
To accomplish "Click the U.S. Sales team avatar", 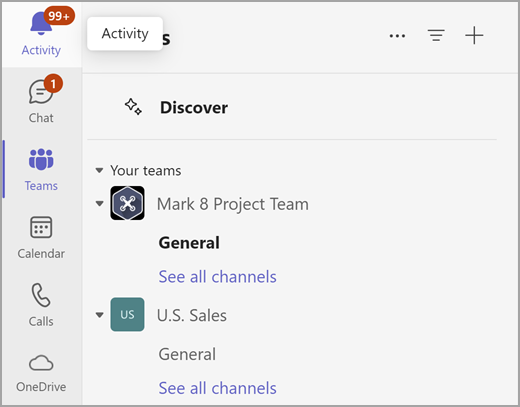I will [127, 314].
